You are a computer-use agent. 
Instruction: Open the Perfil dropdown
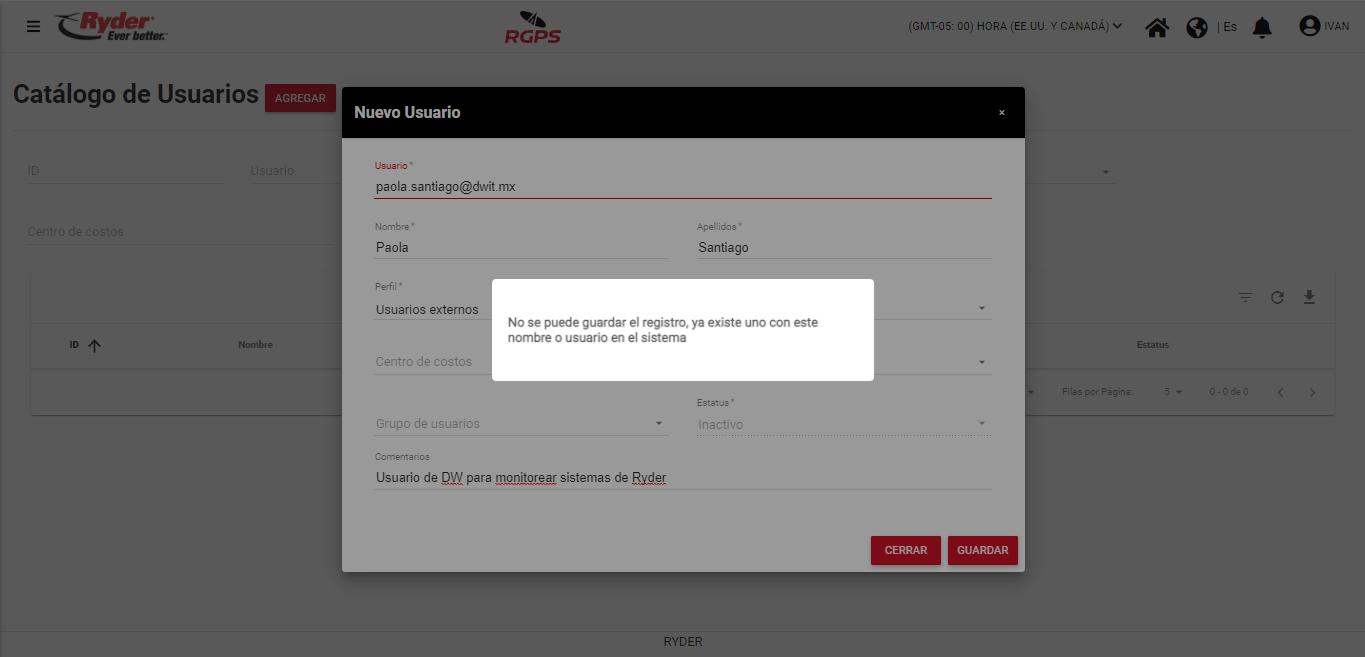point(981,309)
